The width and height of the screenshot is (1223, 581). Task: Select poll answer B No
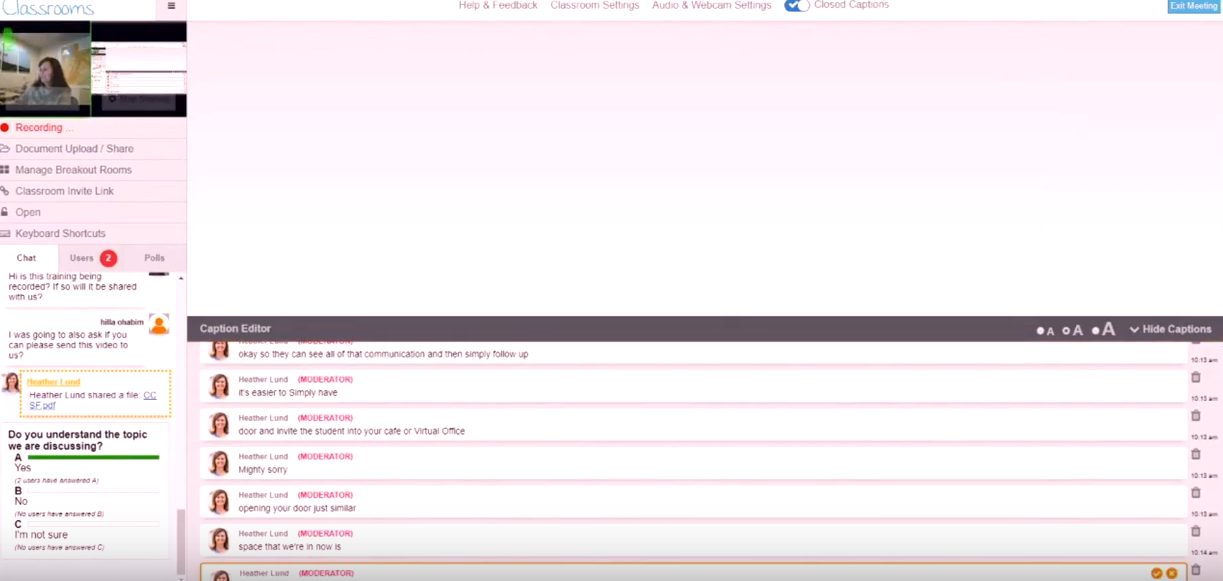(20, 502)
